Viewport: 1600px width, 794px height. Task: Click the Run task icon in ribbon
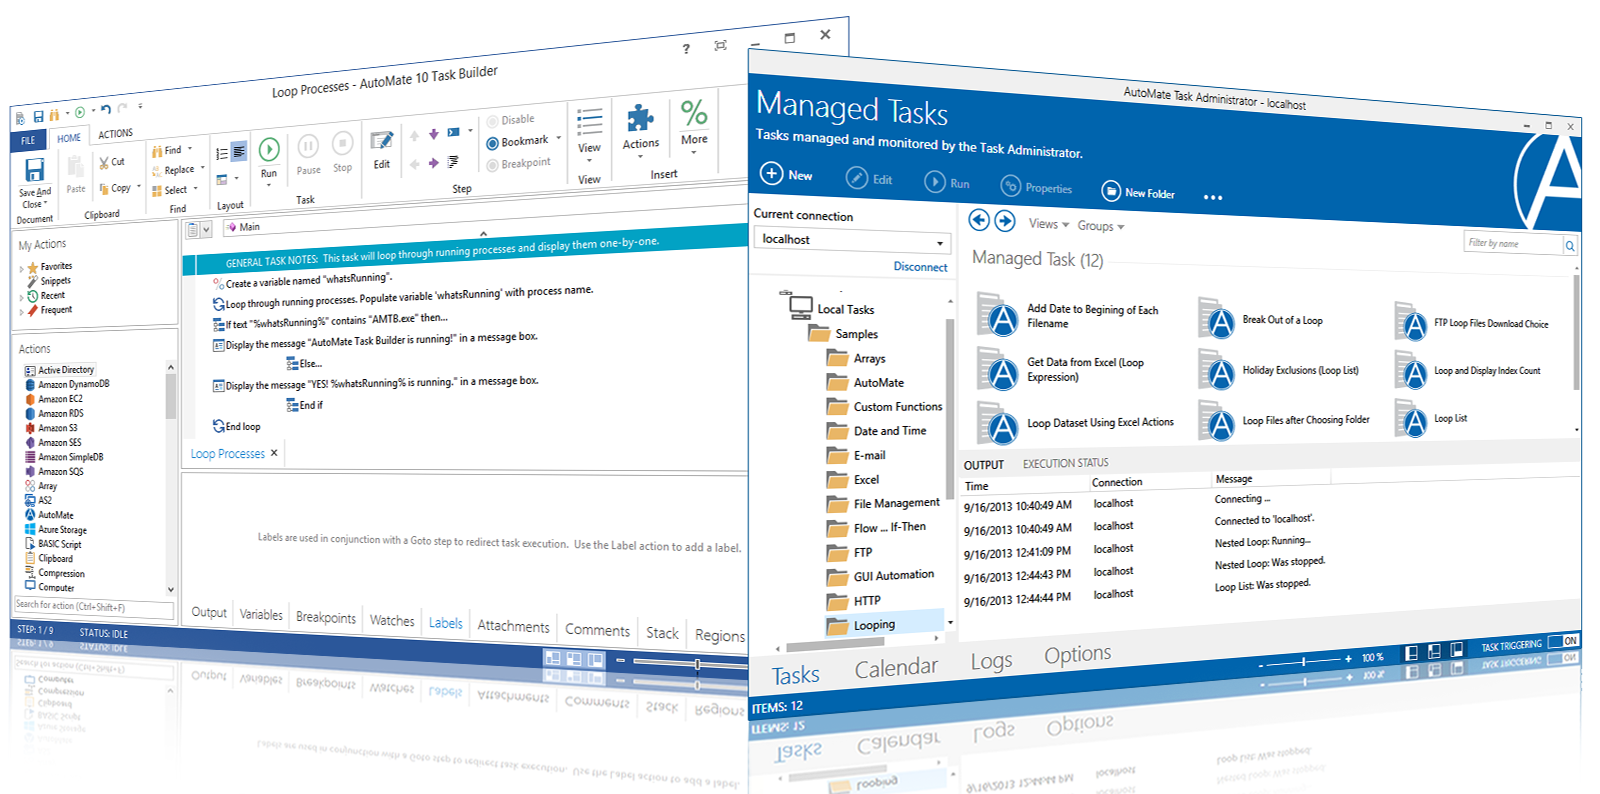click(x=269, y=150)
